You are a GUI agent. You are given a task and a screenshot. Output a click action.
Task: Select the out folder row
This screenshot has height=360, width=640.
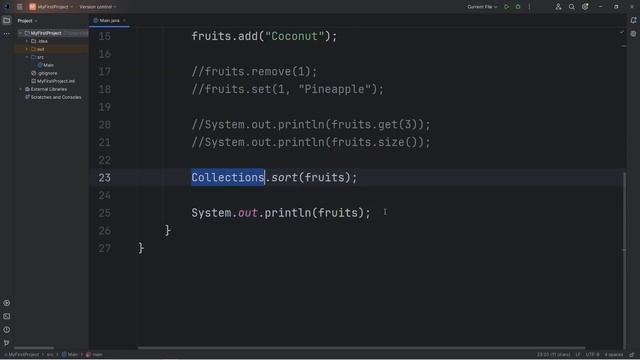(51, 49)
